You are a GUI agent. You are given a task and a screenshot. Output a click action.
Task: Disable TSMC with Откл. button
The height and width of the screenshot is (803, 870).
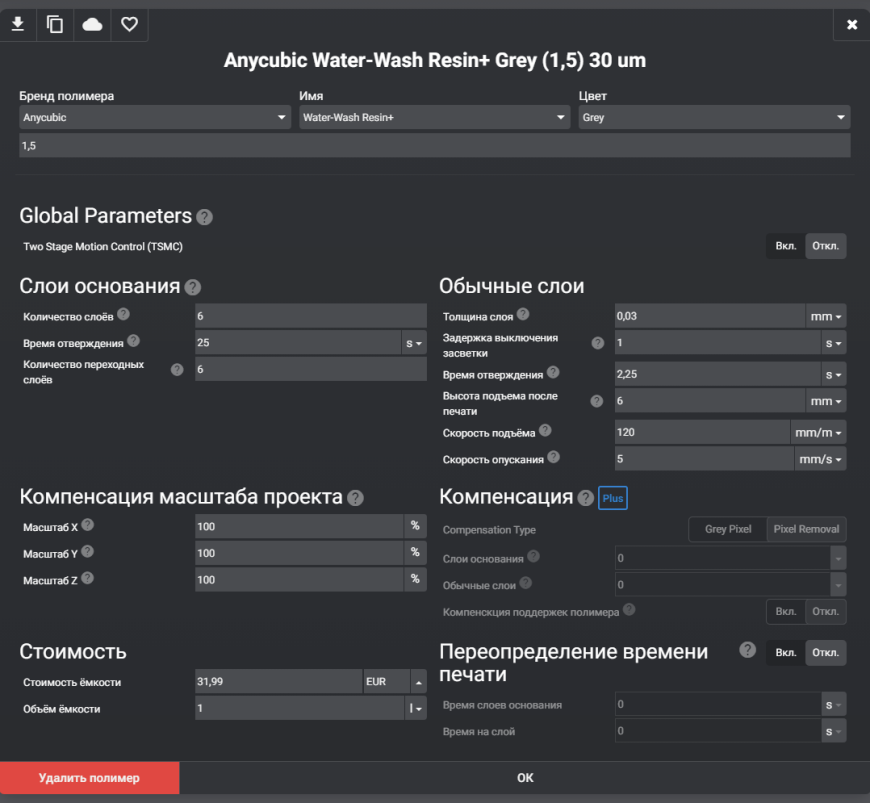tap(826, 246)
